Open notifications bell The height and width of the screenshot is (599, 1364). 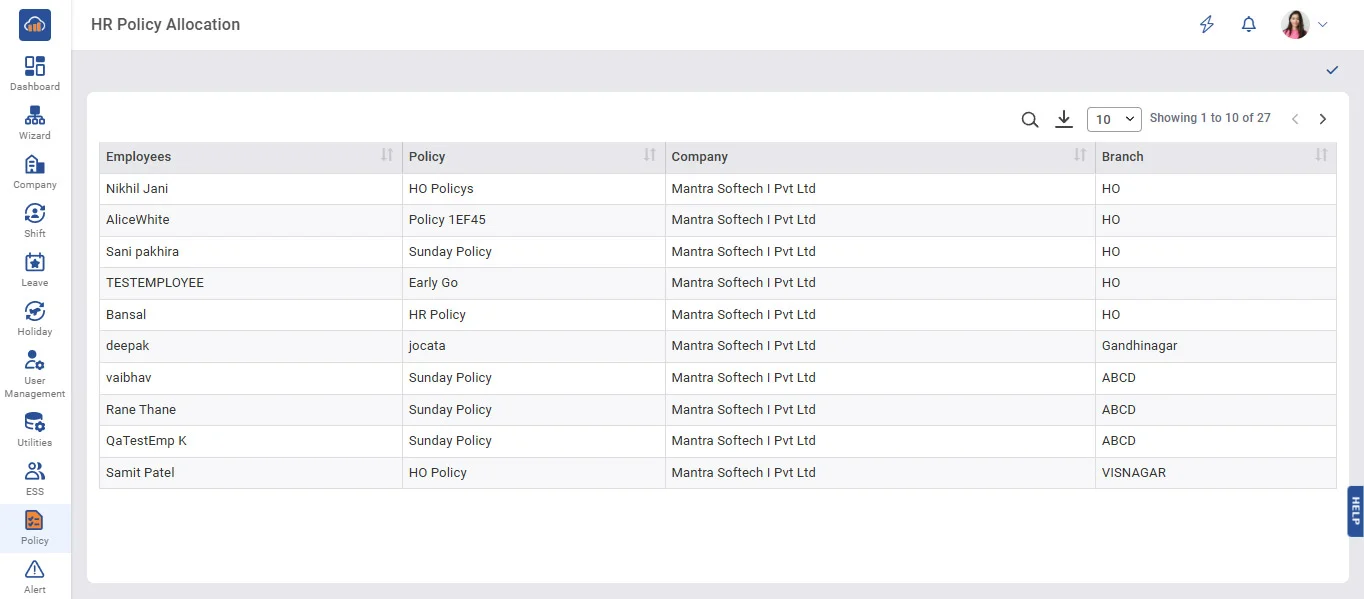[x=1248, y=24]
